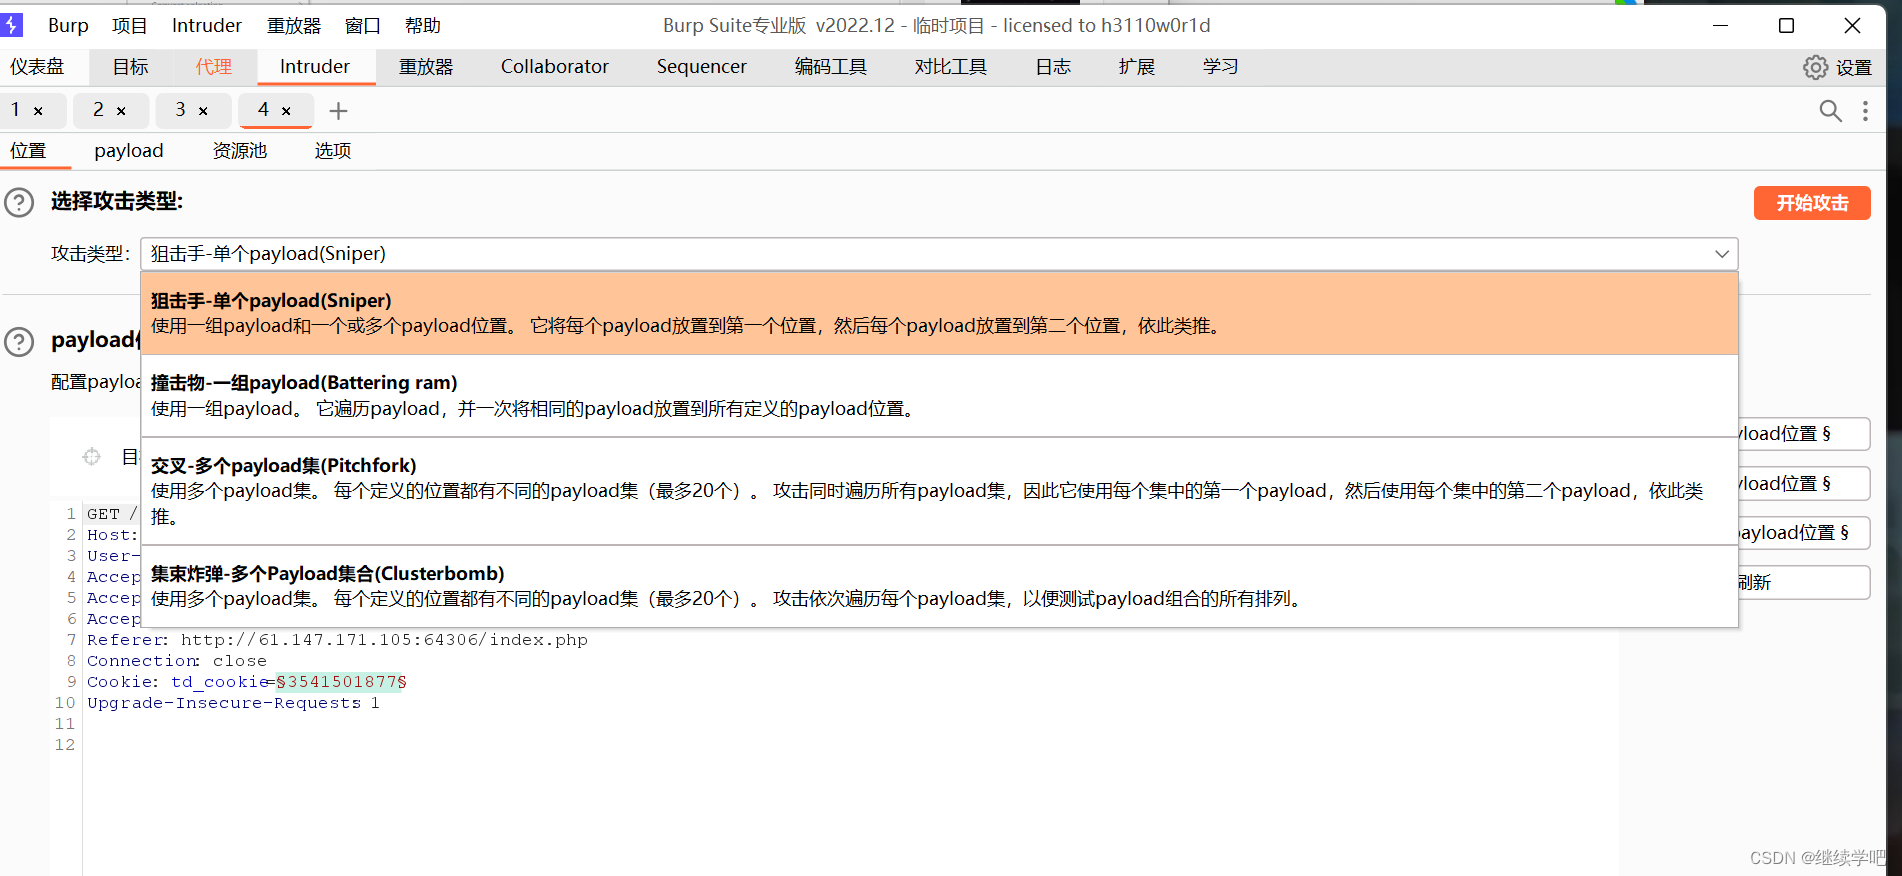The height and width of the screenshot is (876, 1902).
Task: Click empty request line 12 in editor
Action: 850,745
